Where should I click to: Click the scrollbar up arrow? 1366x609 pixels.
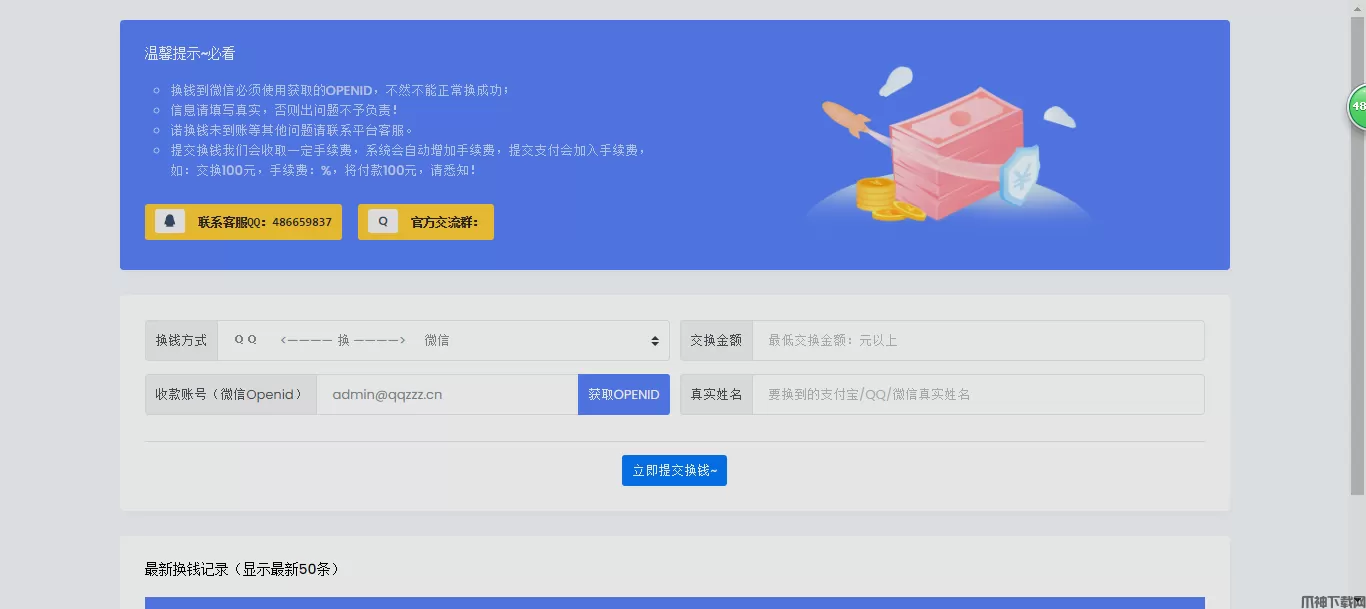1357,8
